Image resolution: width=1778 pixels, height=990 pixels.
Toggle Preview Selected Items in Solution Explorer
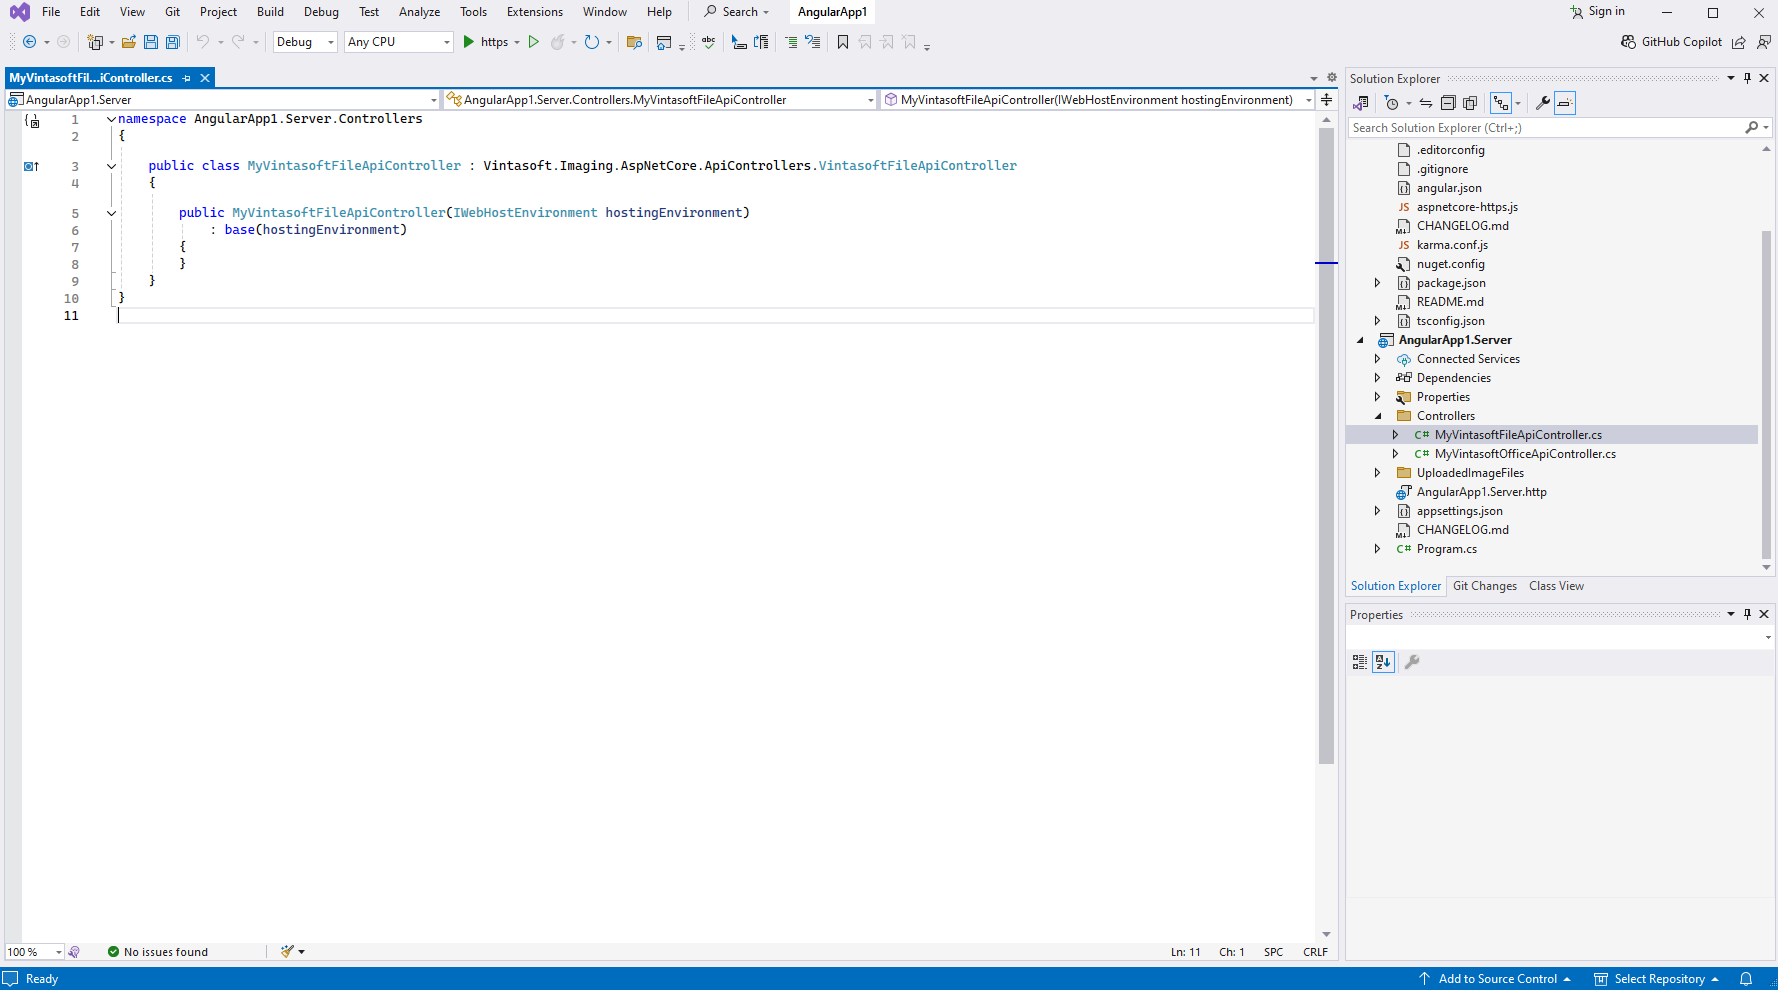point(1565,103)
